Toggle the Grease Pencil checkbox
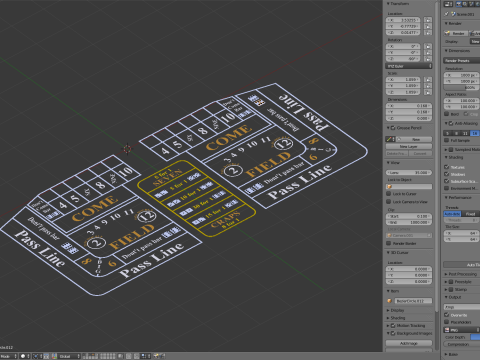This screenshot has width=480, height=360. [393, 128]
